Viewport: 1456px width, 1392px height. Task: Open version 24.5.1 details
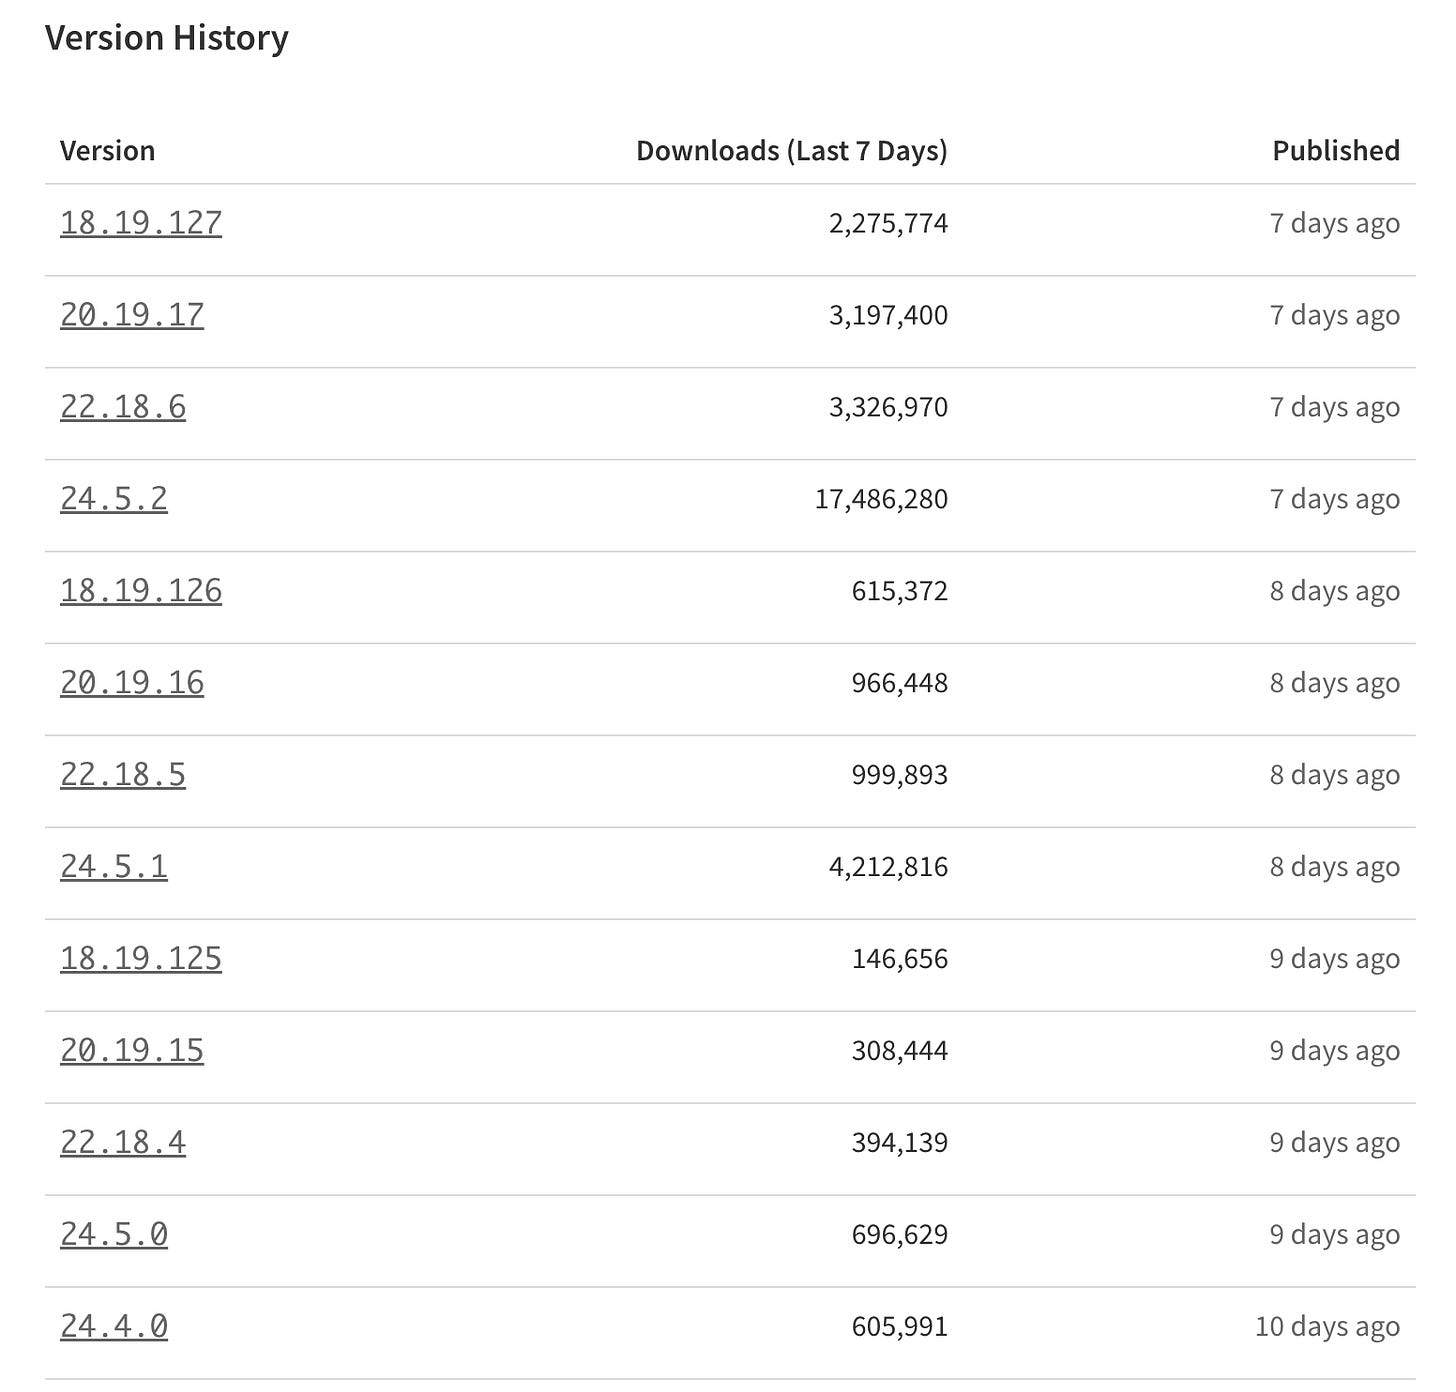tap(114, 866)
